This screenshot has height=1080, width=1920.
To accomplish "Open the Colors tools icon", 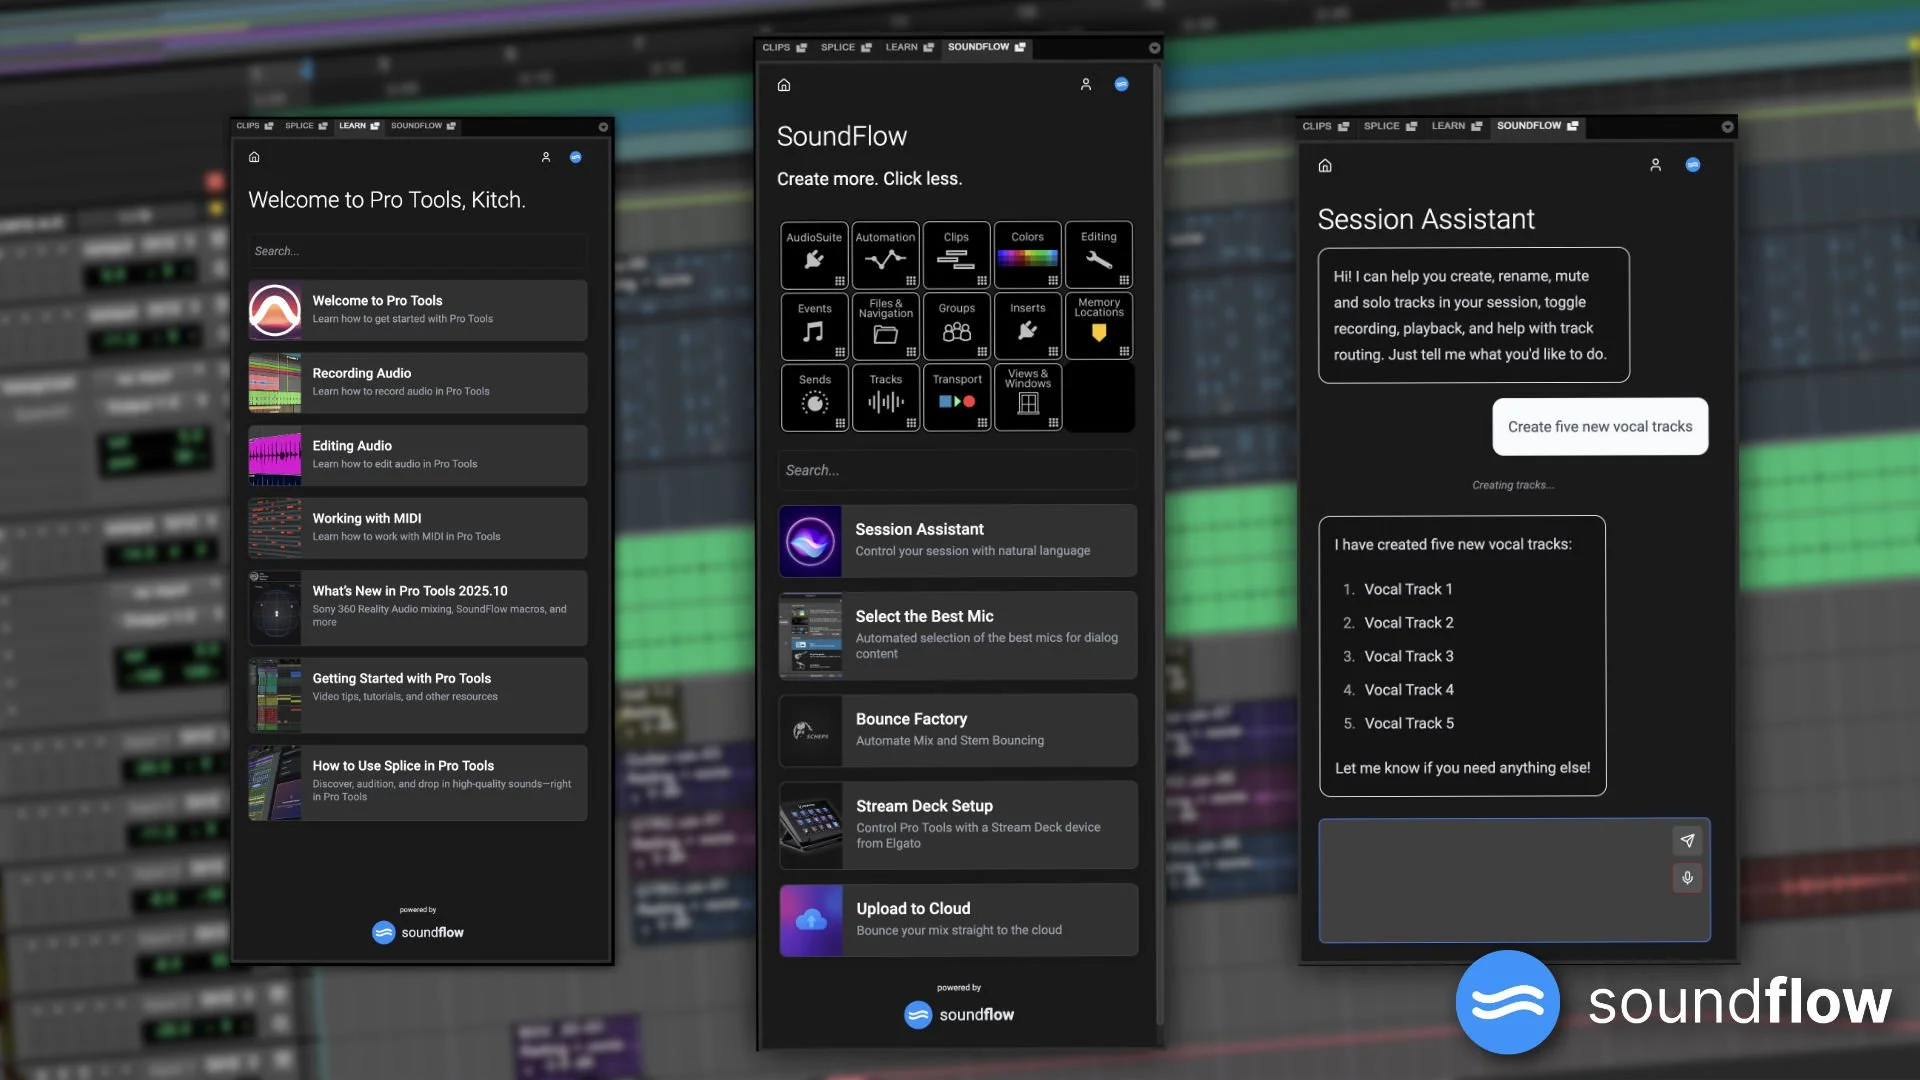I will (1027, 255).
